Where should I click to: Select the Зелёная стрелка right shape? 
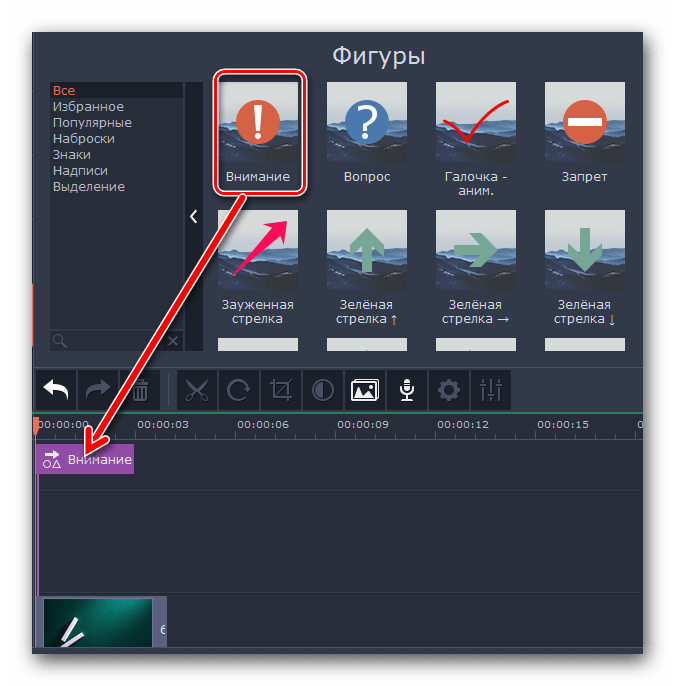(476, 250)
